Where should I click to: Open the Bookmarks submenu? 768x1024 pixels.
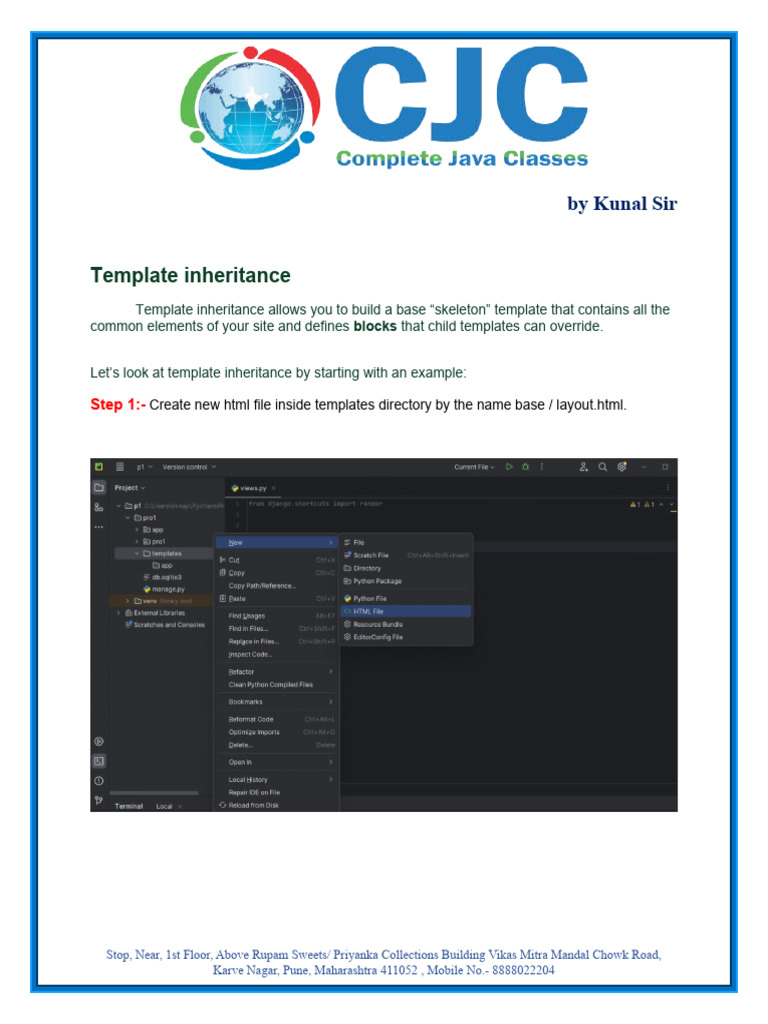pos(277,702)
